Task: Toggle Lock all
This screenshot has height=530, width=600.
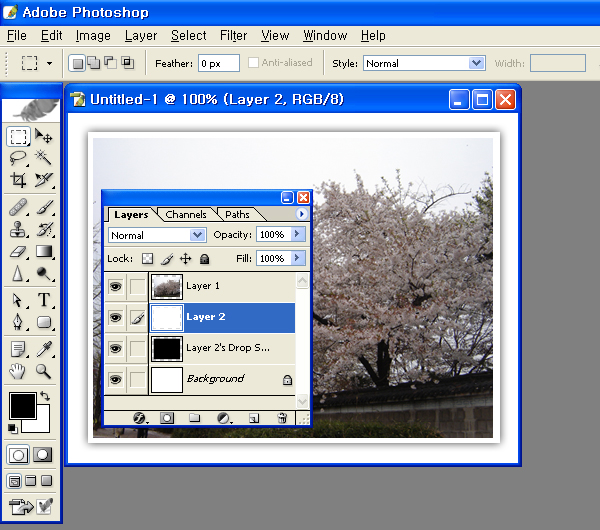Action: [x=205, y=259]
